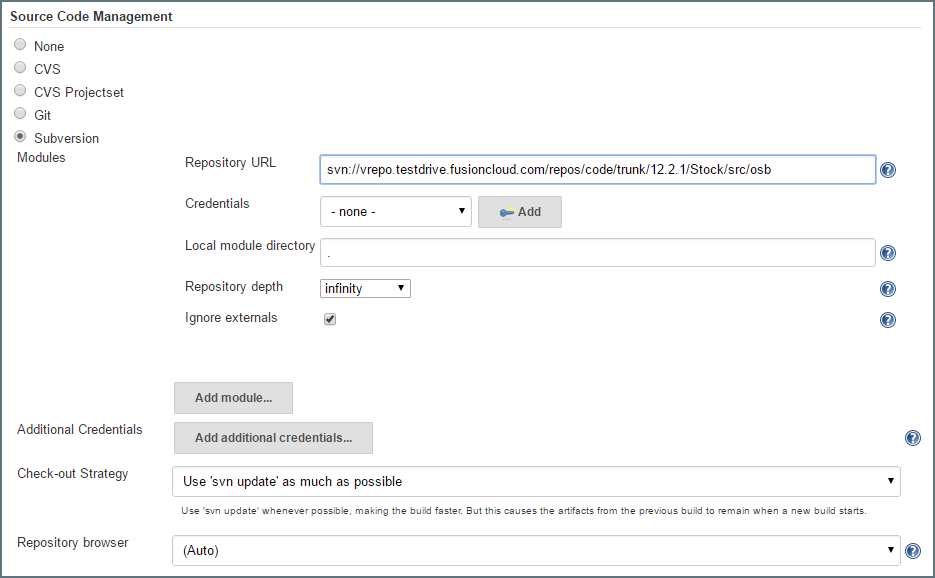Show help for Repository depth
935x578 pixels.
pos(887,289)
